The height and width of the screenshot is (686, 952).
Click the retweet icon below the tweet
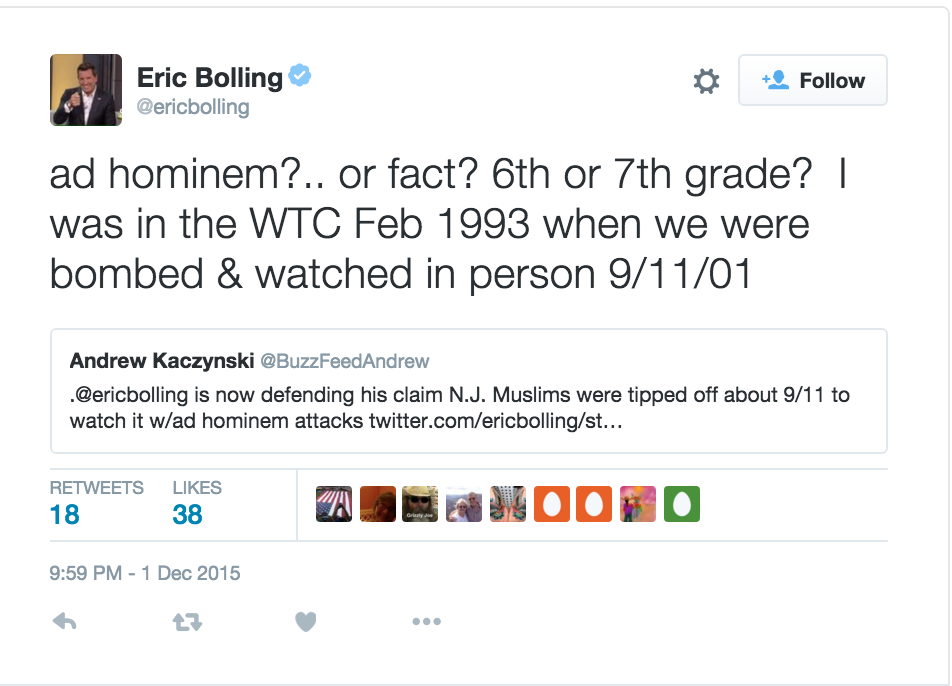187,622
